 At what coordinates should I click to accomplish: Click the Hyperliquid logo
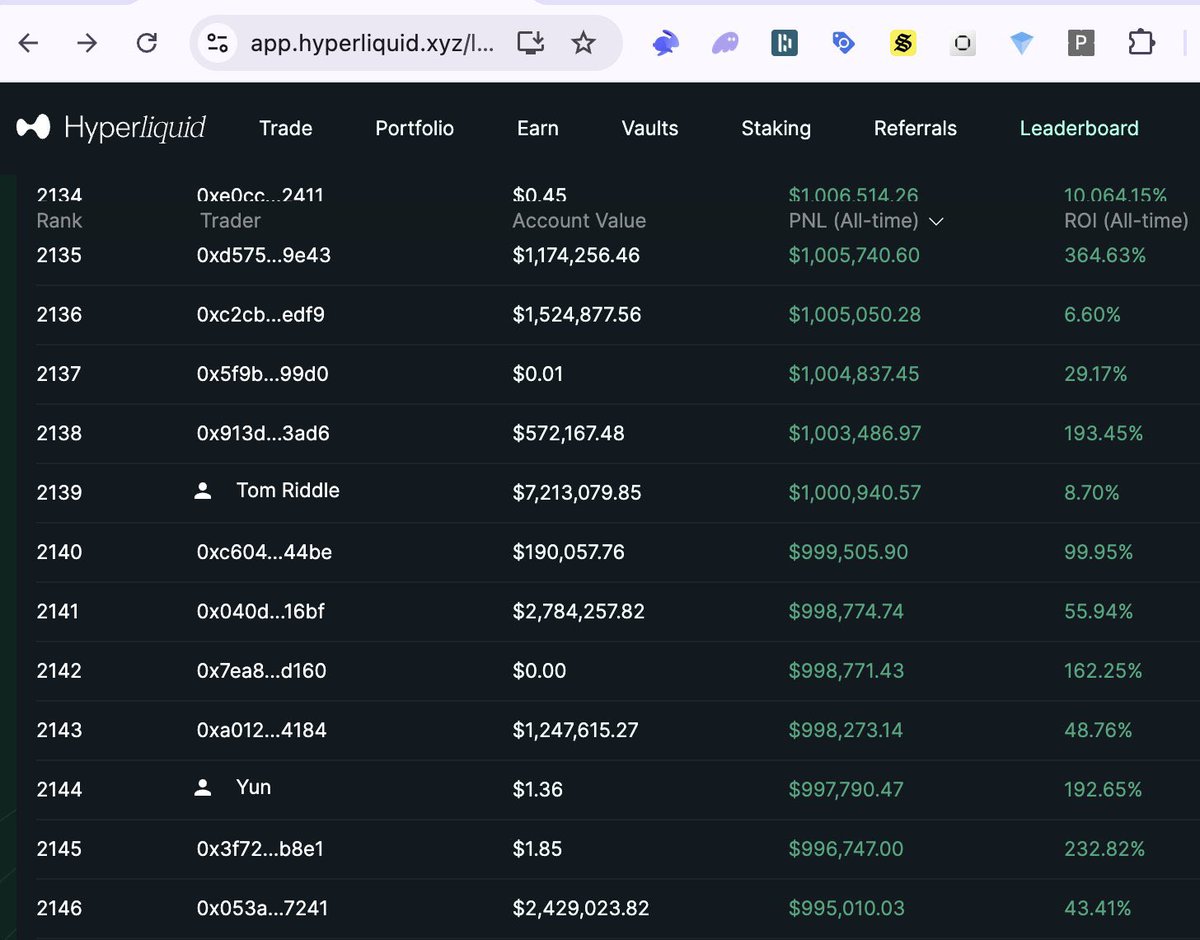(111, 128)
